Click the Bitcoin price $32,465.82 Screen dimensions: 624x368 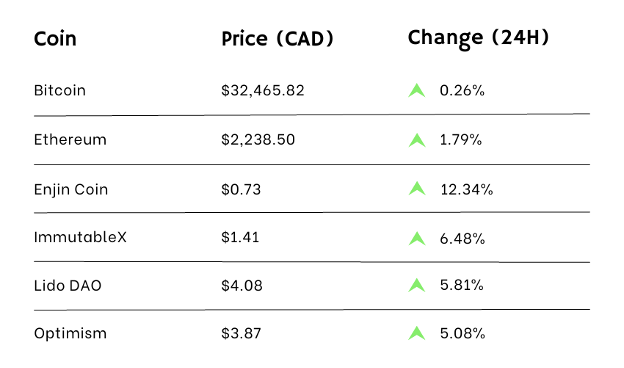[x=263, y=91]
